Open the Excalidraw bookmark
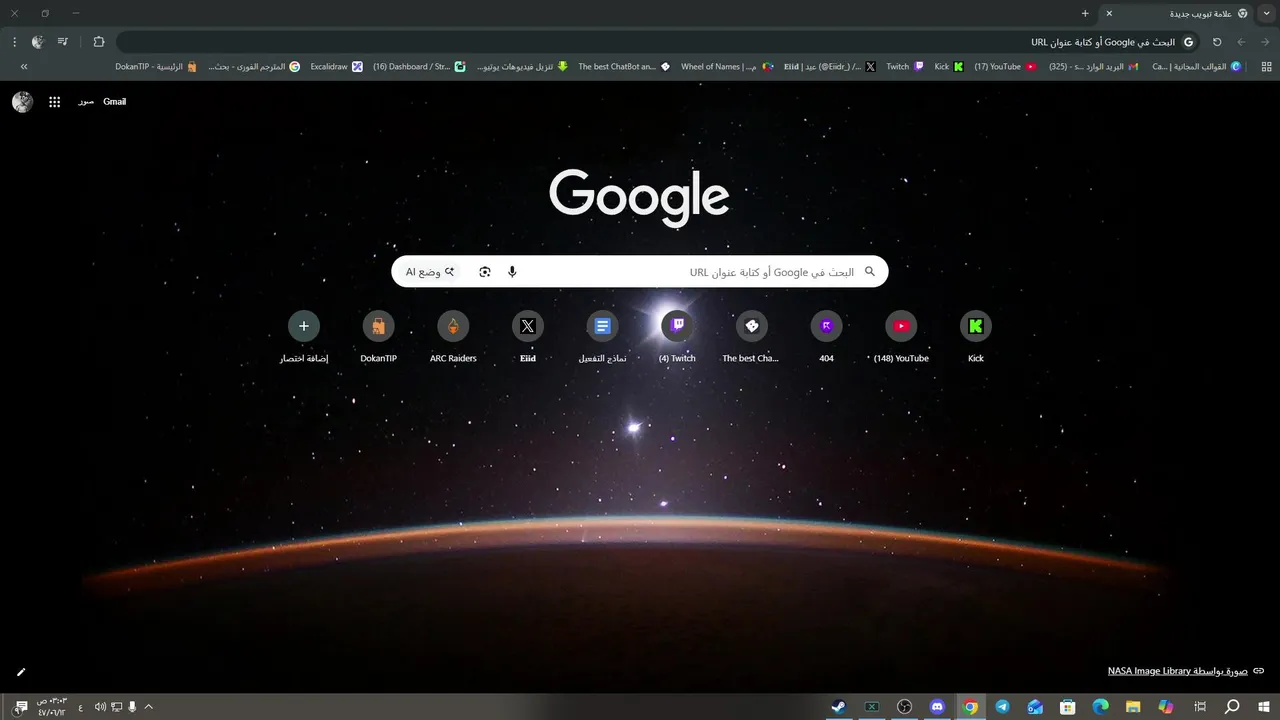1280x720 pixels. point(336,67)
